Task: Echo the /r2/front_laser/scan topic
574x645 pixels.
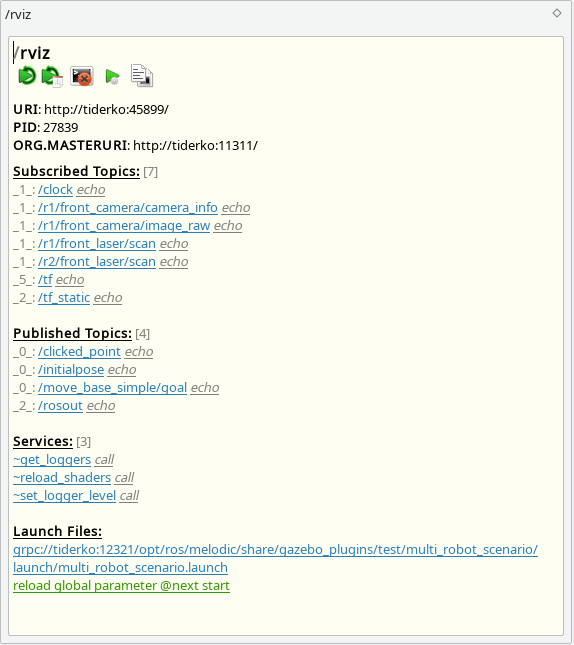Action: pyautogui.click(x=174, y=262)
